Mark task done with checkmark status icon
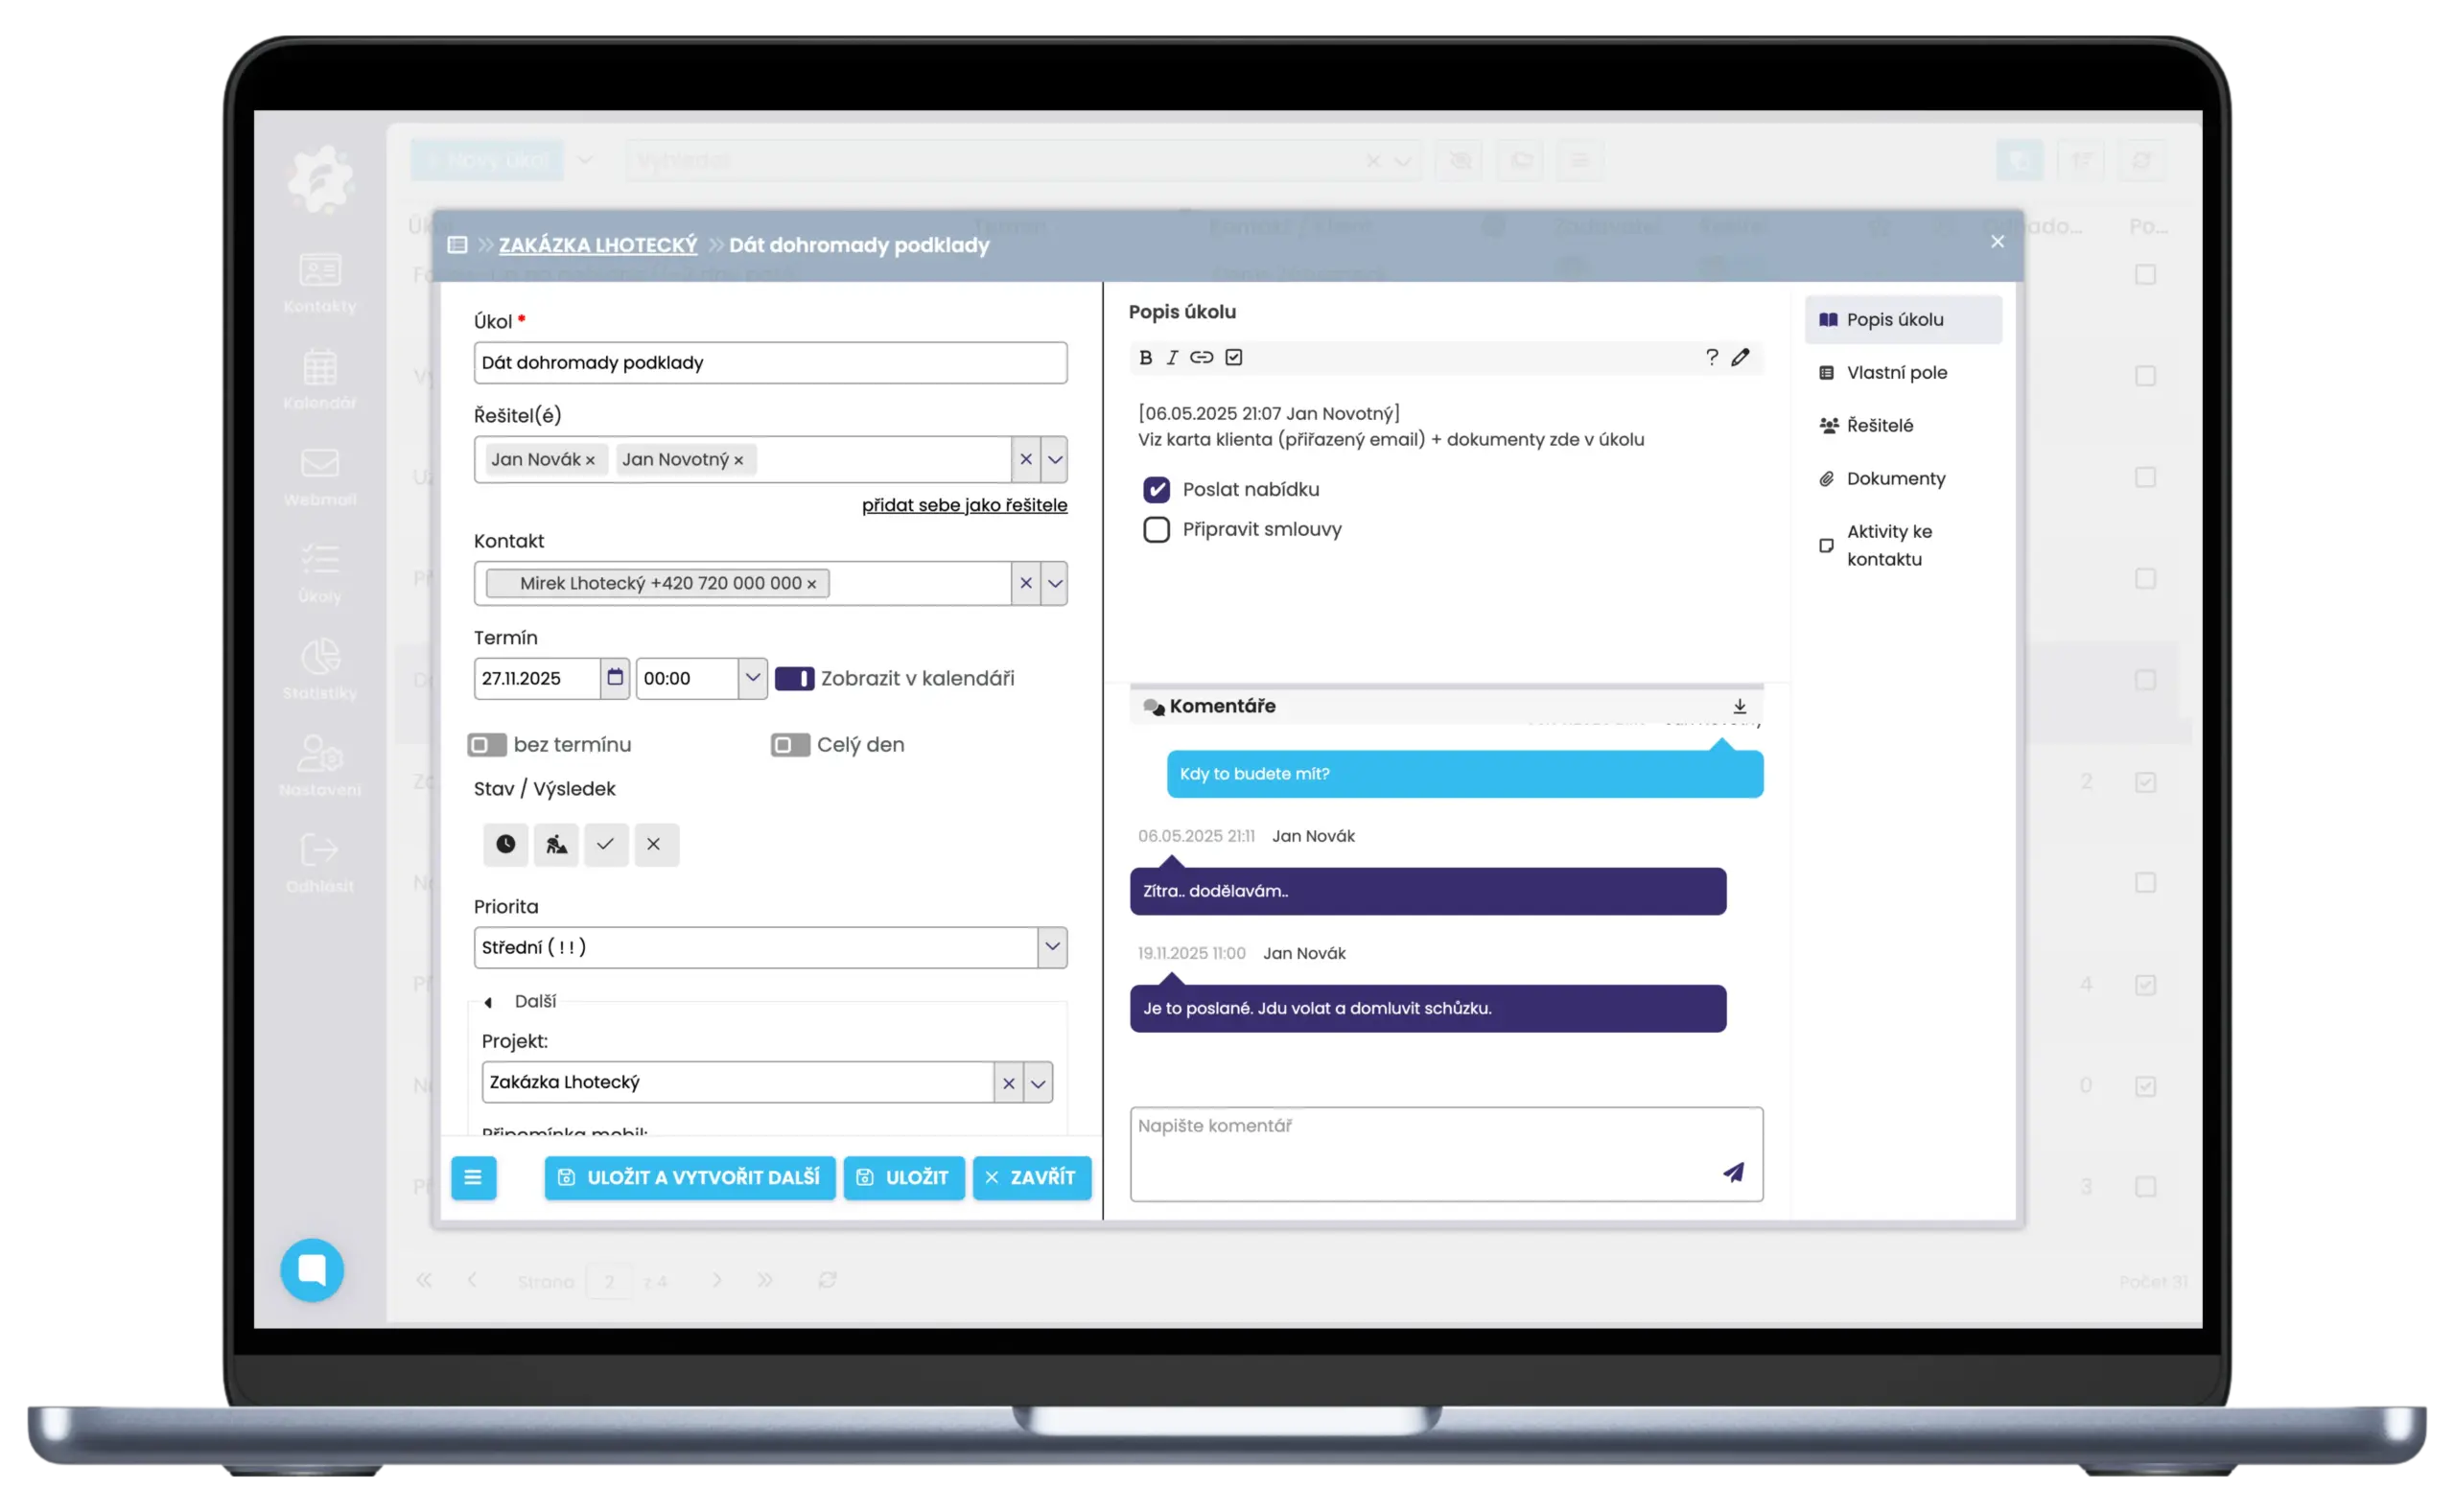Viewport: 2455px width, 1512px height. click(x=605, y=845)
